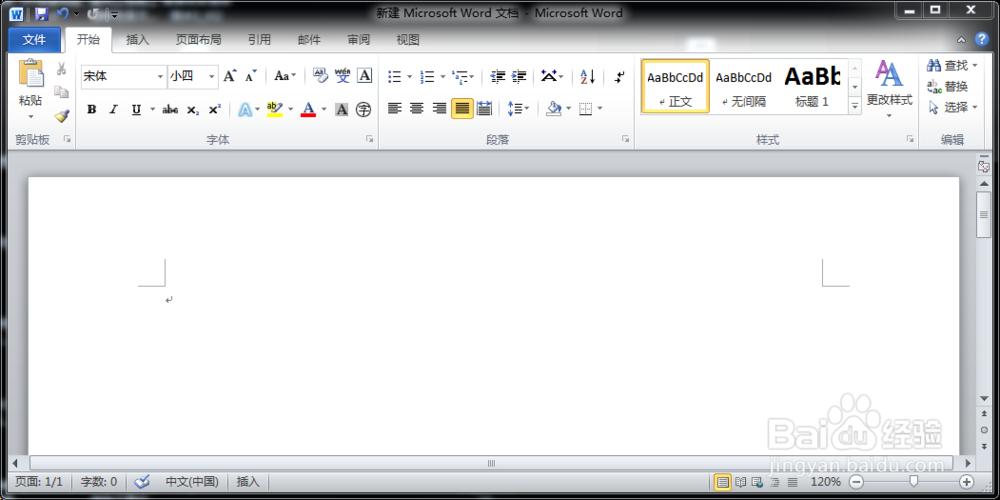Open the font size dropdown (小四)
1000x500 pixels.
coord(211,77)
